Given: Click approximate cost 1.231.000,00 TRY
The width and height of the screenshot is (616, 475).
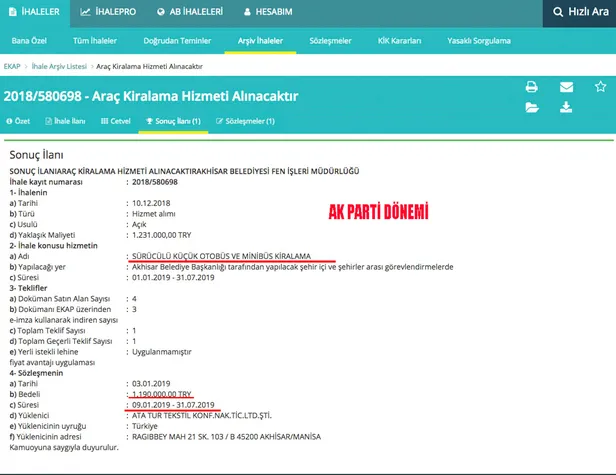Looking at the screenshot, I should tap(161, 235).
